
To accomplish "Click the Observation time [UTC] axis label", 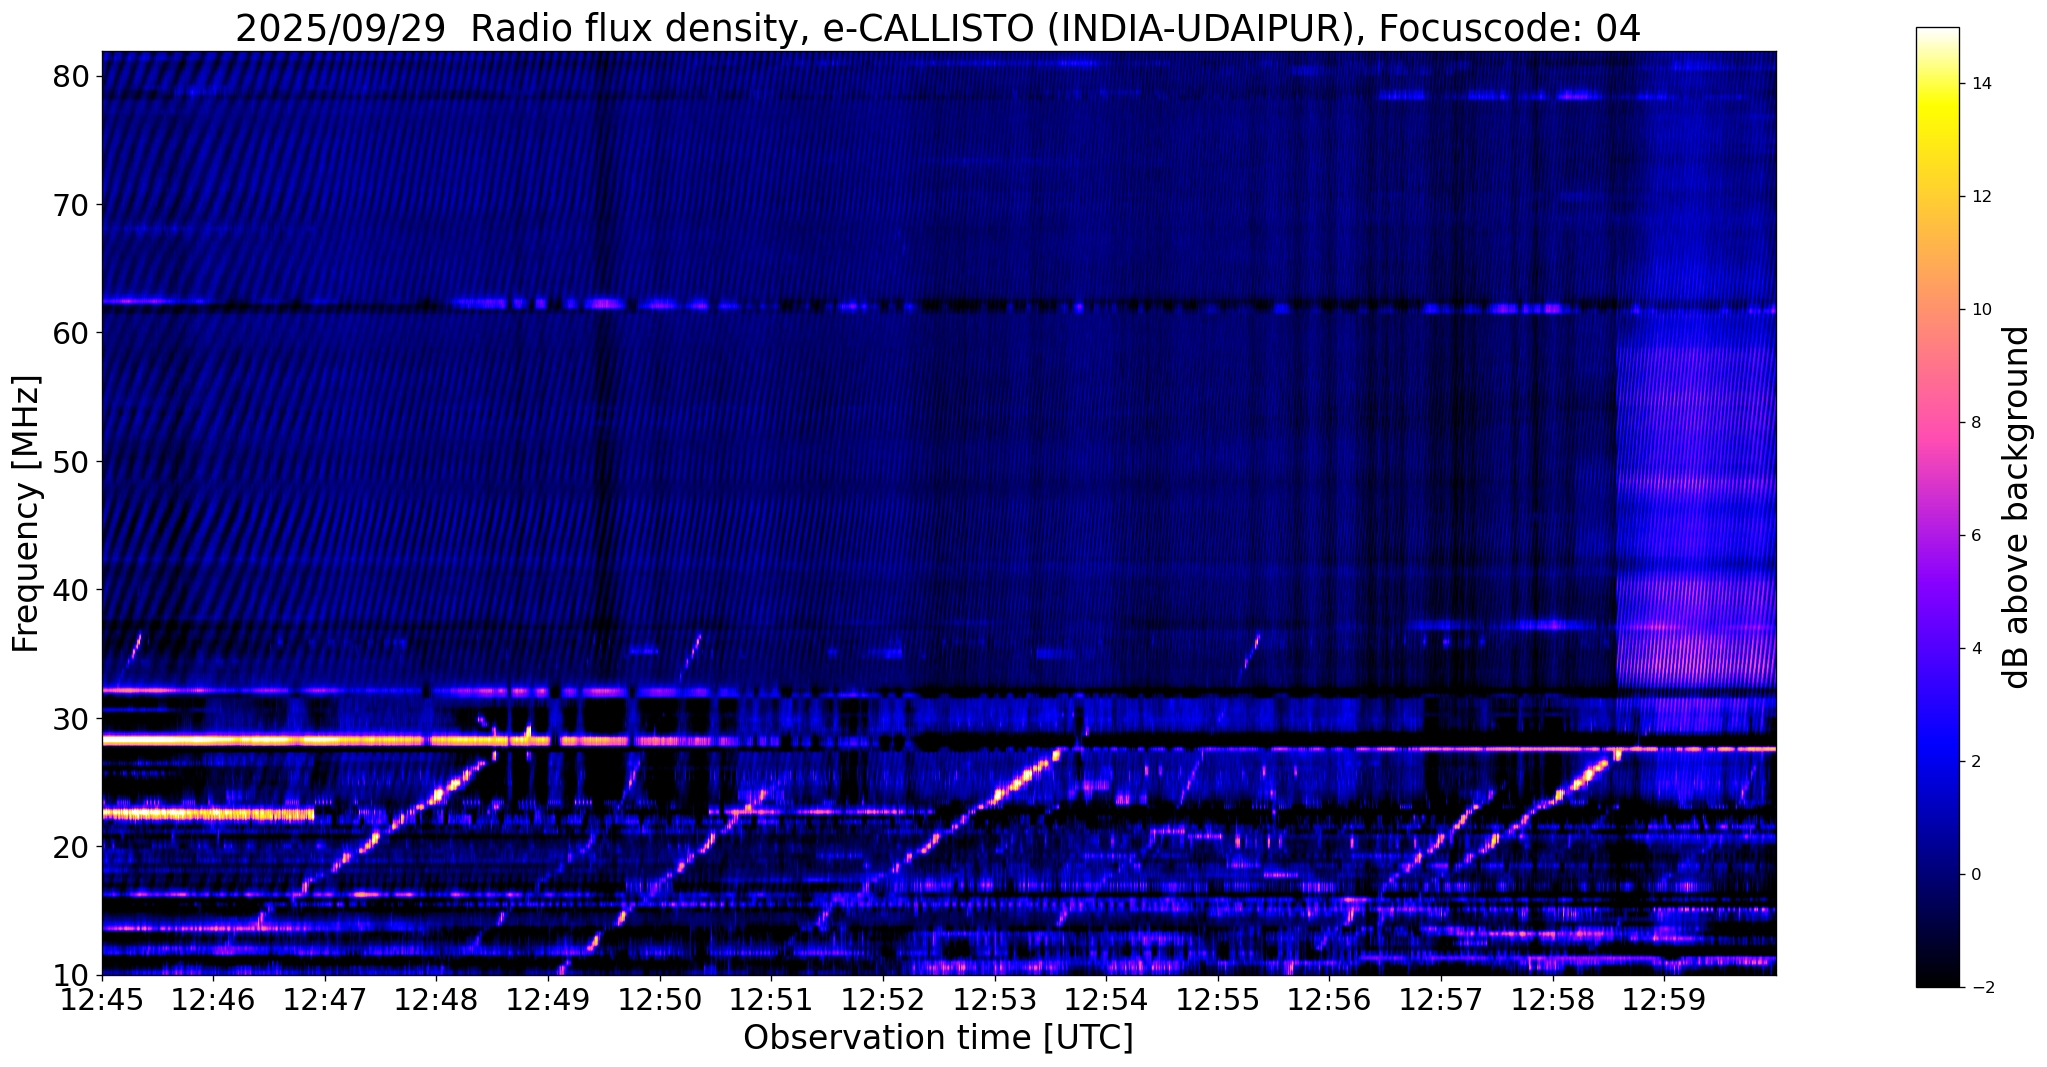I will [938, 1038].
